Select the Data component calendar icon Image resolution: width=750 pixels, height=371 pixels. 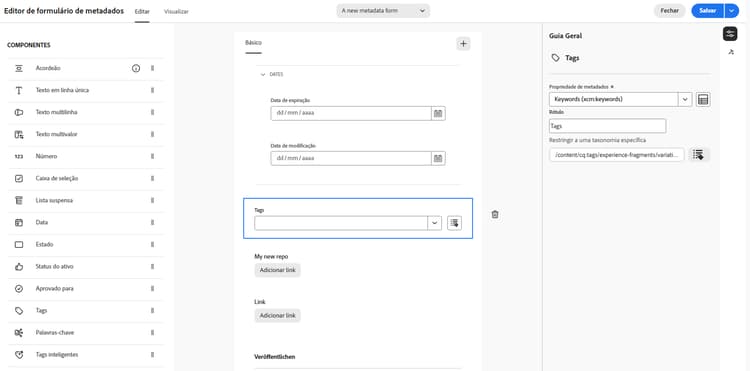click(19, 222)
